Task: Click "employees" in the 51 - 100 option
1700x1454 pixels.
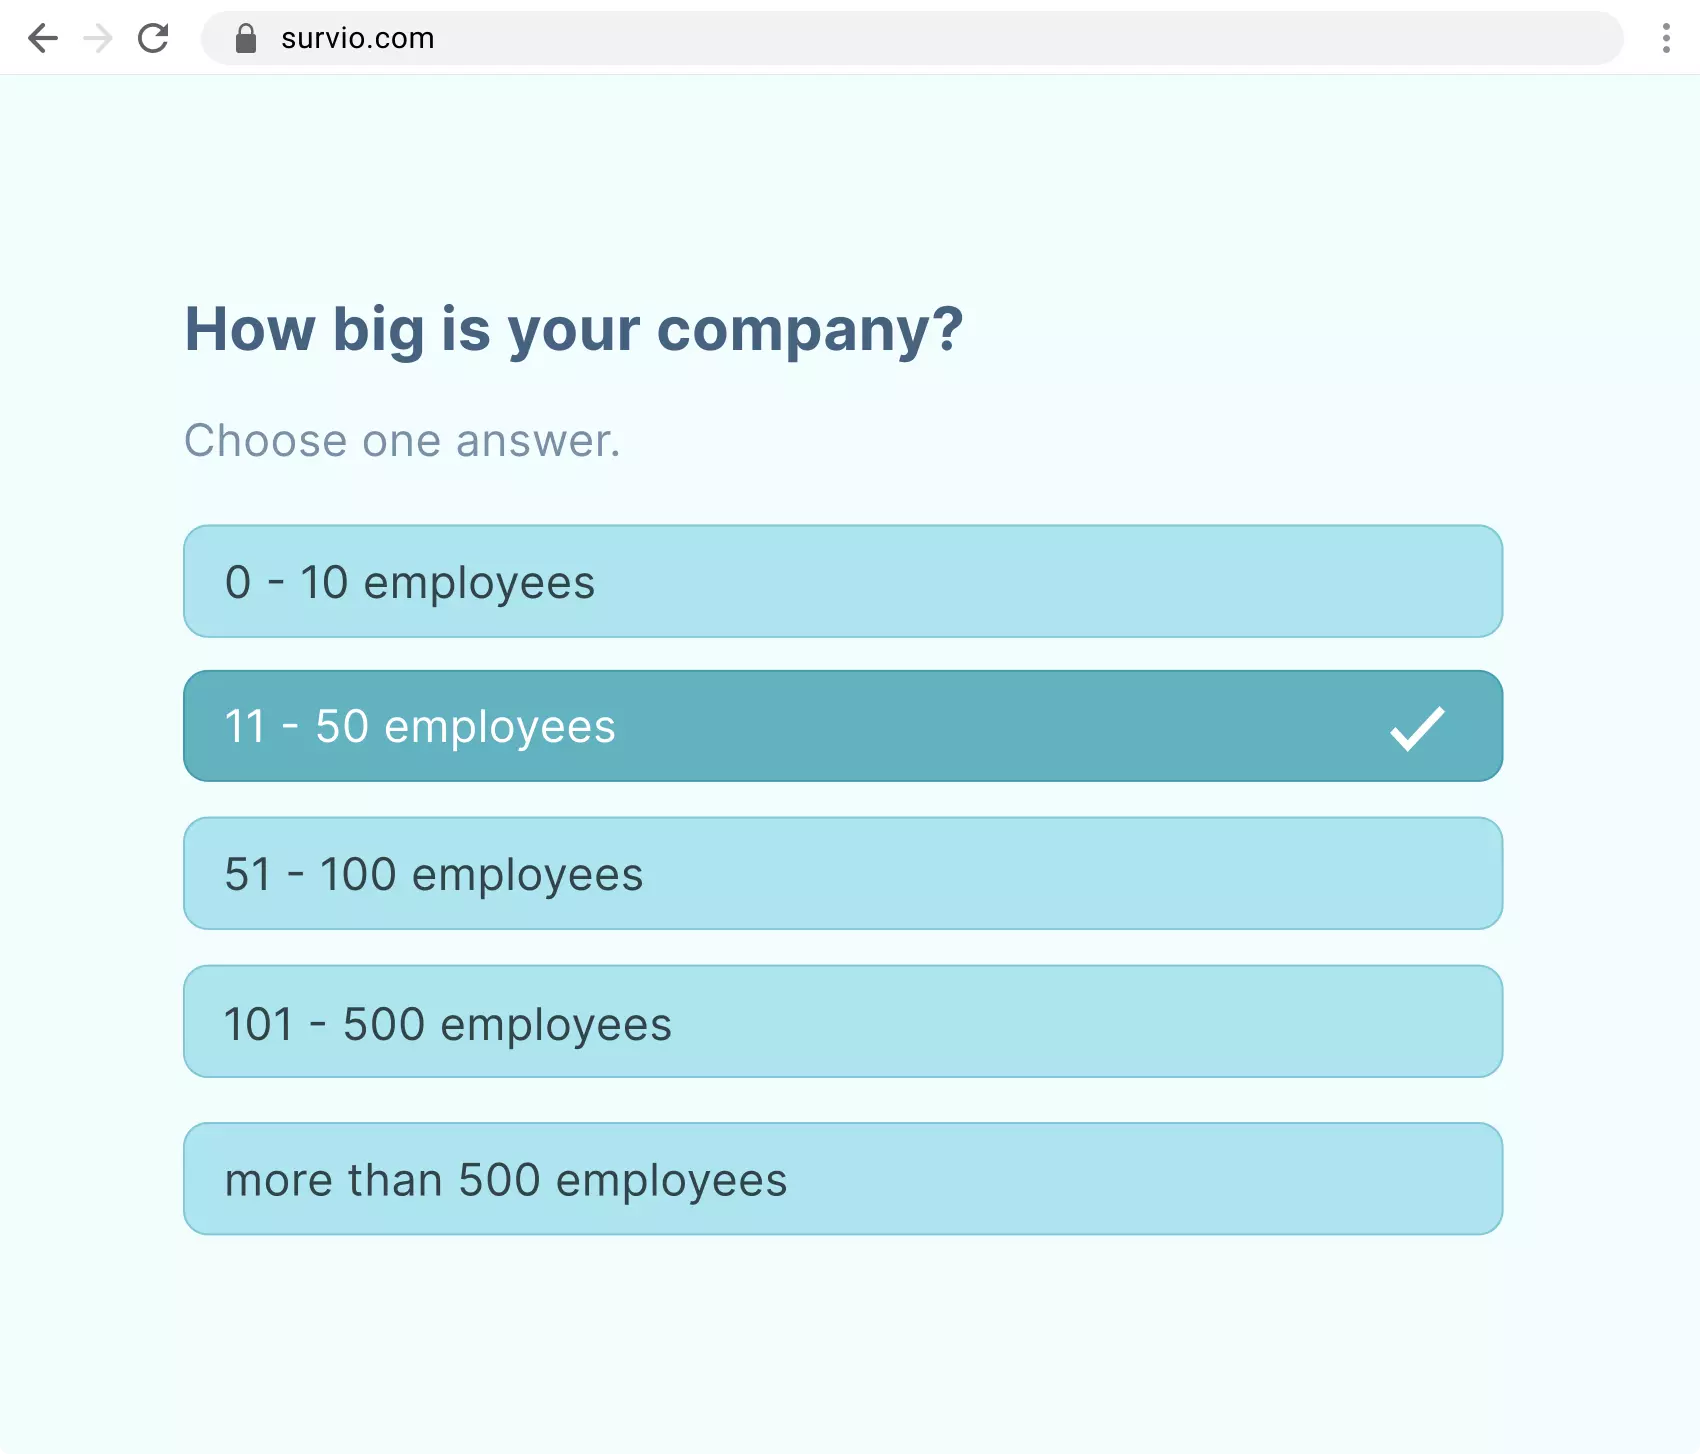Action: click(527, 875)
